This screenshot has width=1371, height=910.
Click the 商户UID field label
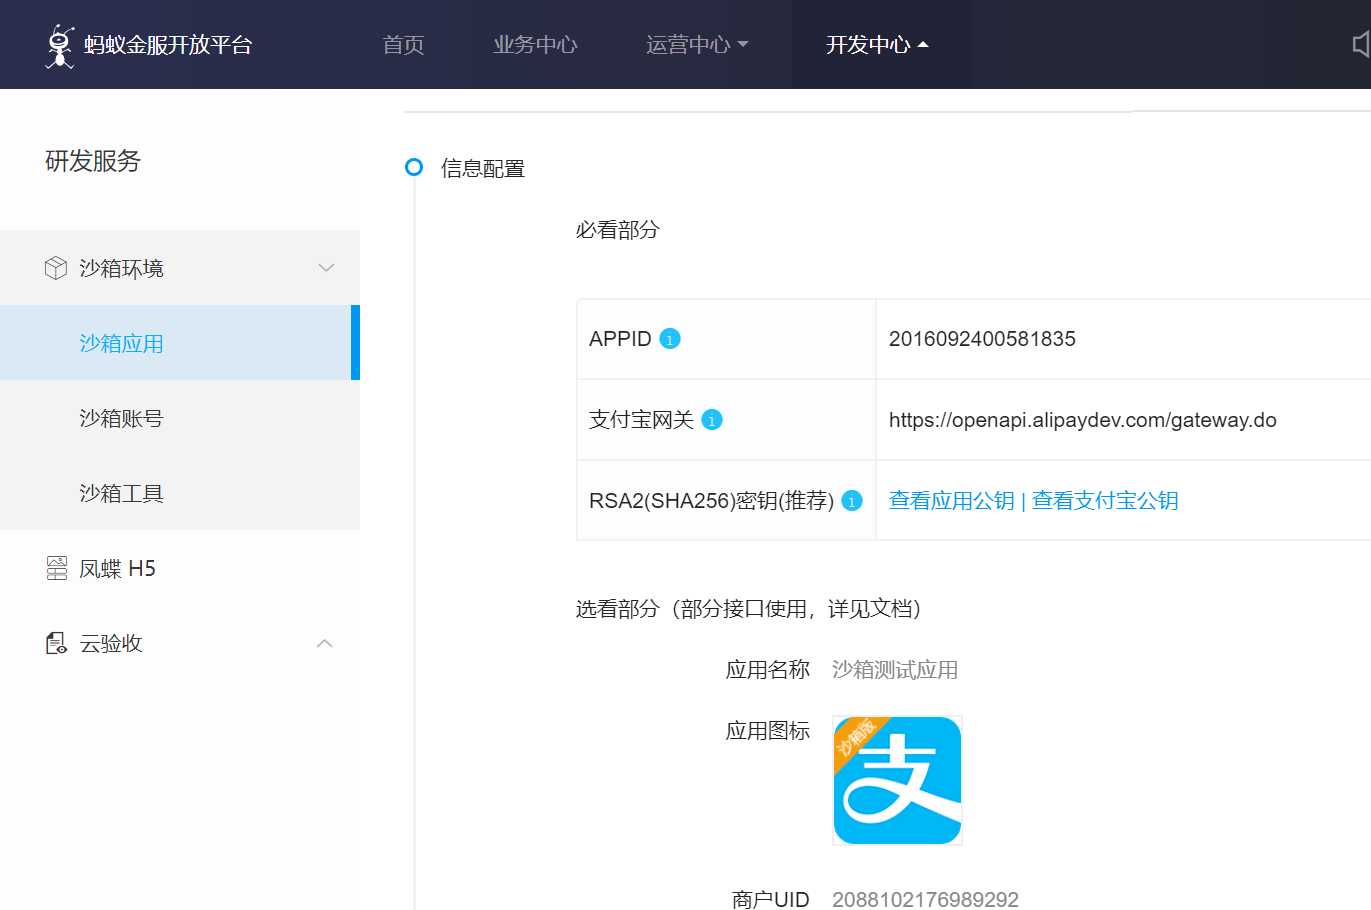click(x=770, y=899)
